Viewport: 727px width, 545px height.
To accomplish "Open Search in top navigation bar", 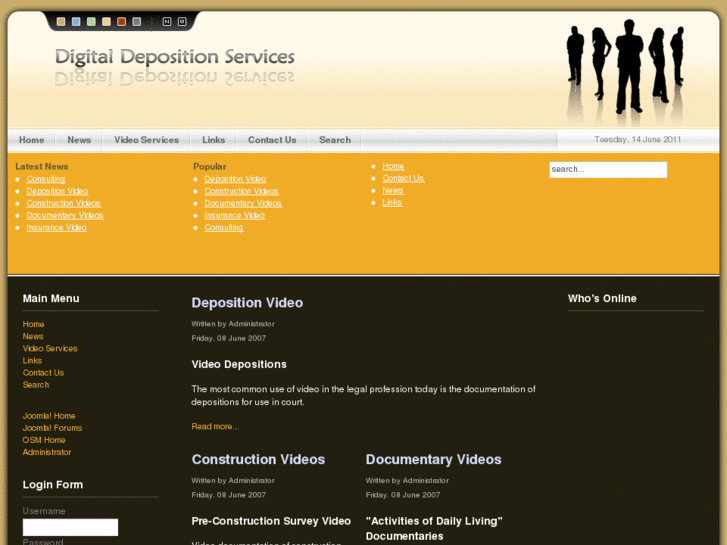I will [335, 140].
